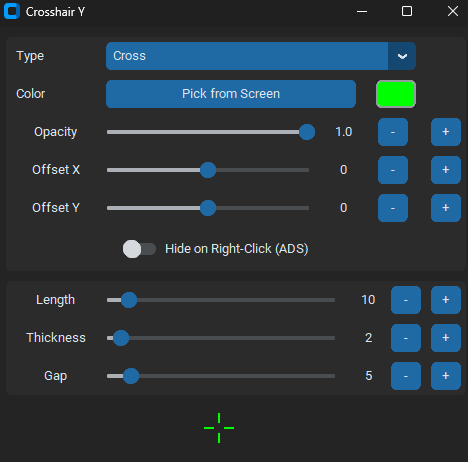Expand the Type dropdown arrow
Screen dimensions: 468x462
[x=402, y=56]
